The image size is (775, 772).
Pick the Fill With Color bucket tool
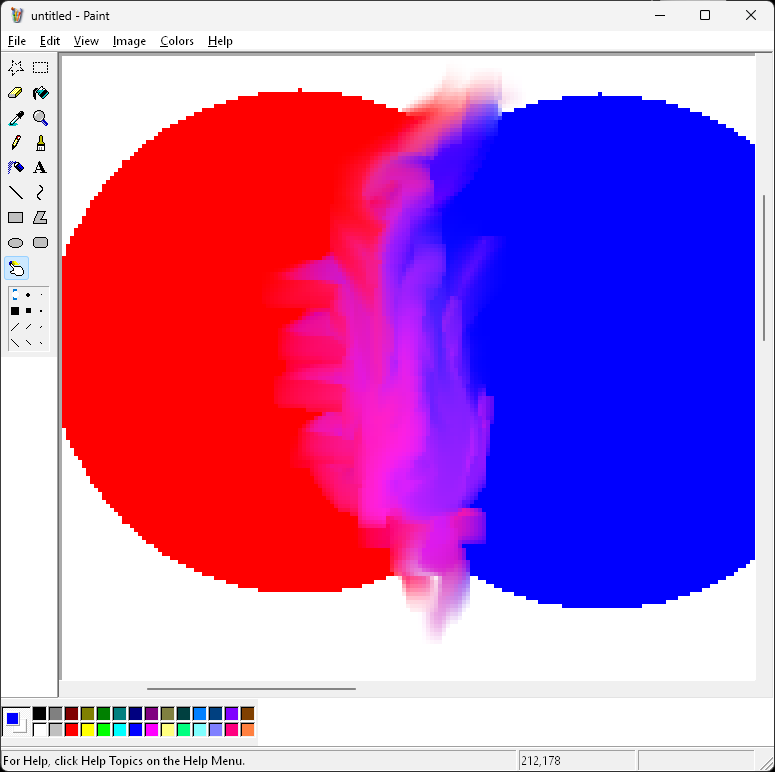(41, 92)
